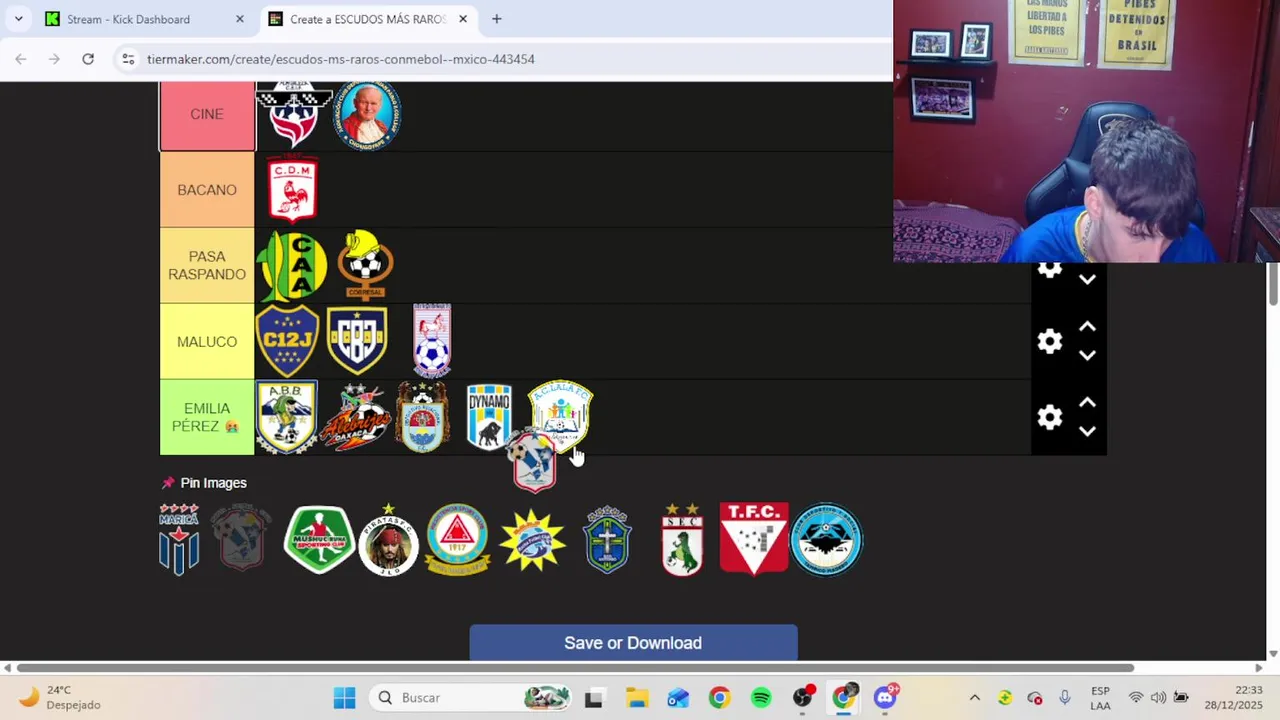Pick the round light-blue crest in pool
Viewport: 1280px width, 720px height.
[x=826, y=539]
